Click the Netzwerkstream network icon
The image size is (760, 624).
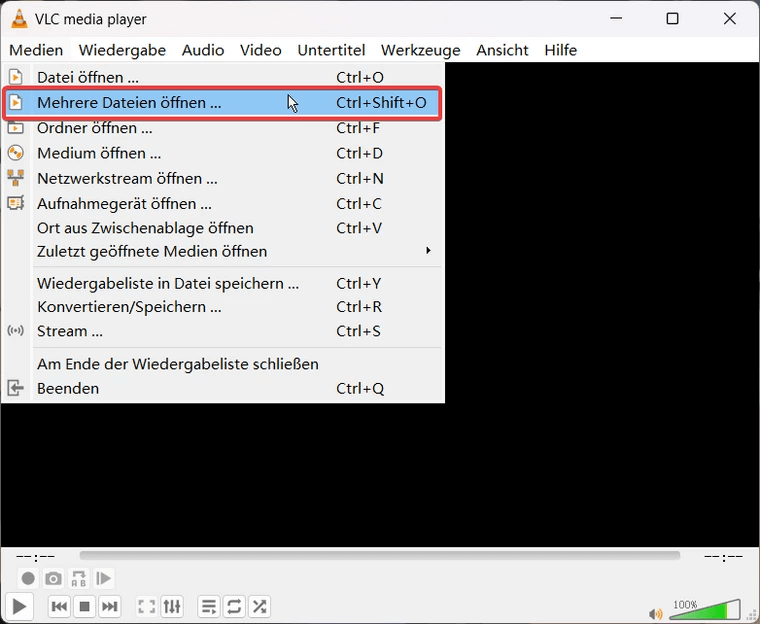point(16,178)
